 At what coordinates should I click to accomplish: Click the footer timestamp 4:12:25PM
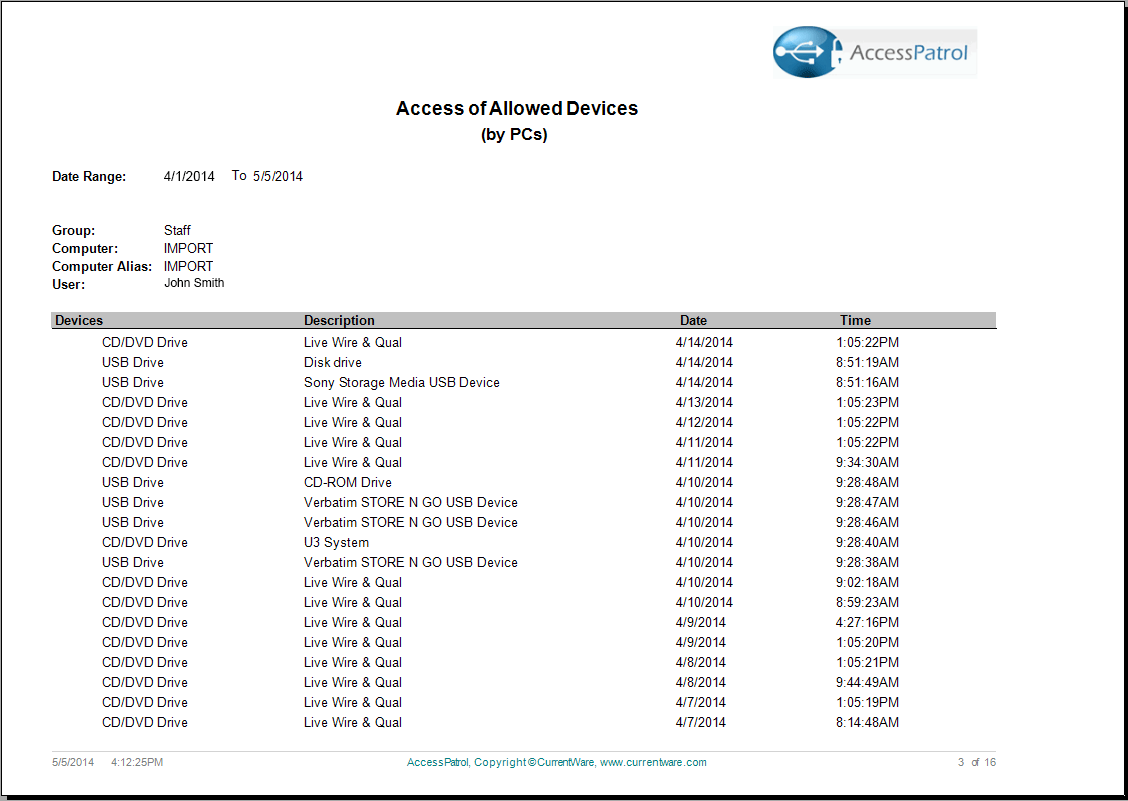click(137, 762)
